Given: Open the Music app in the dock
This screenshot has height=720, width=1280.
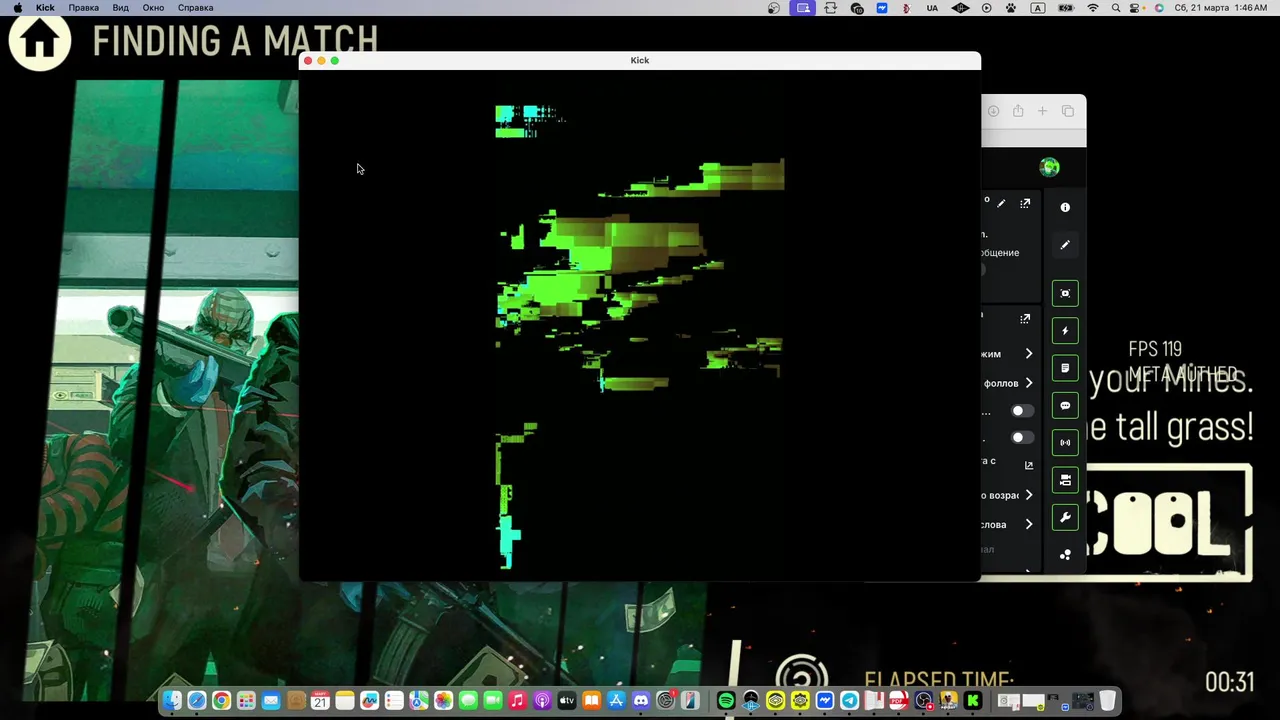Looking at the screenshot, I should pos(517,701).
